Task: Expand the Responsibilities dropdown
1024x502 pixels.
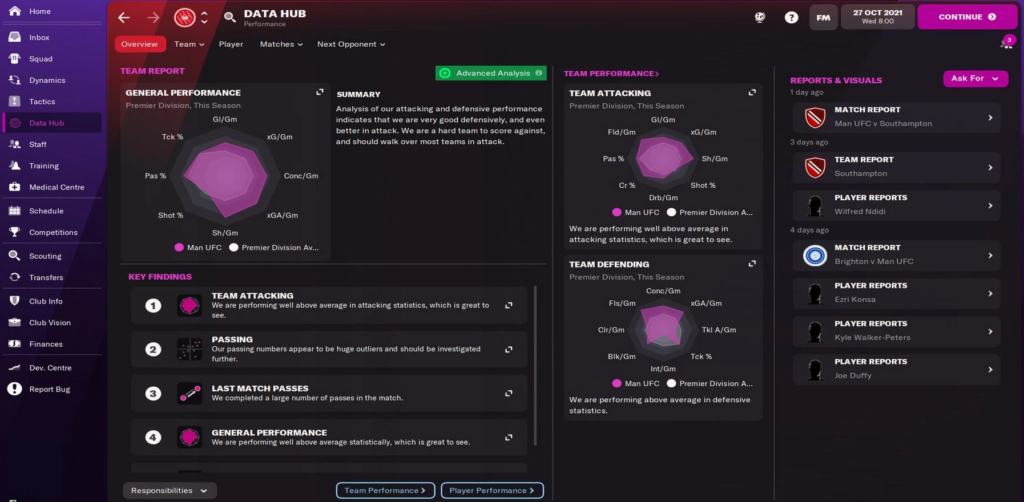Action: pyautogui.click(x=170, y=490)
